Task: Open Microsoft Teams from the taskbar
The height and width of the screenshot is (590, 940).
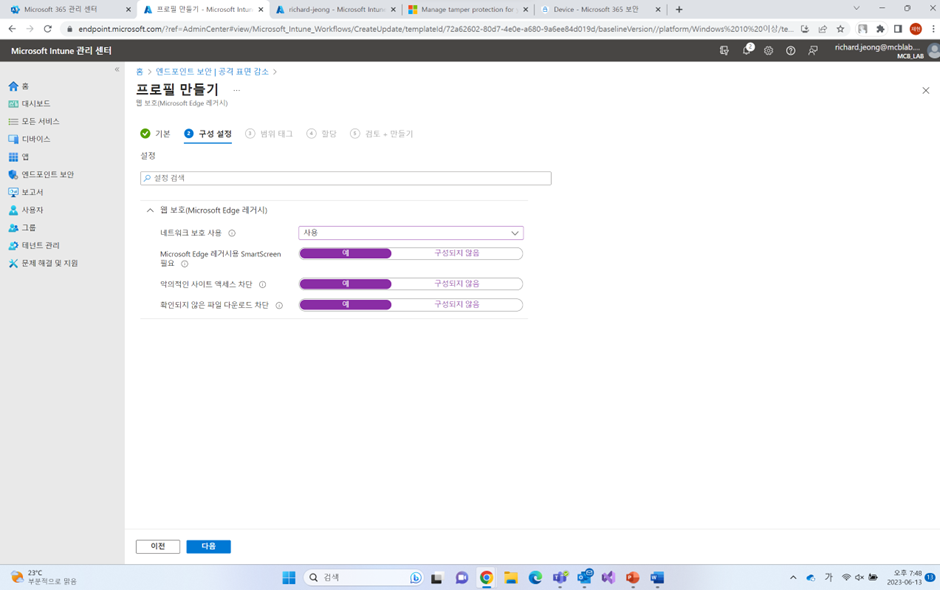Action: click(x=560, y=577)
